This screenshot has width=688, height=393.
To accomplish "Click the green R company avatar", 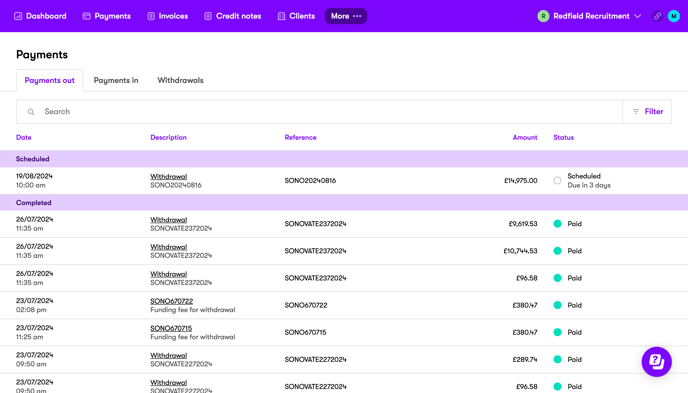I will [x=543, y=16].
